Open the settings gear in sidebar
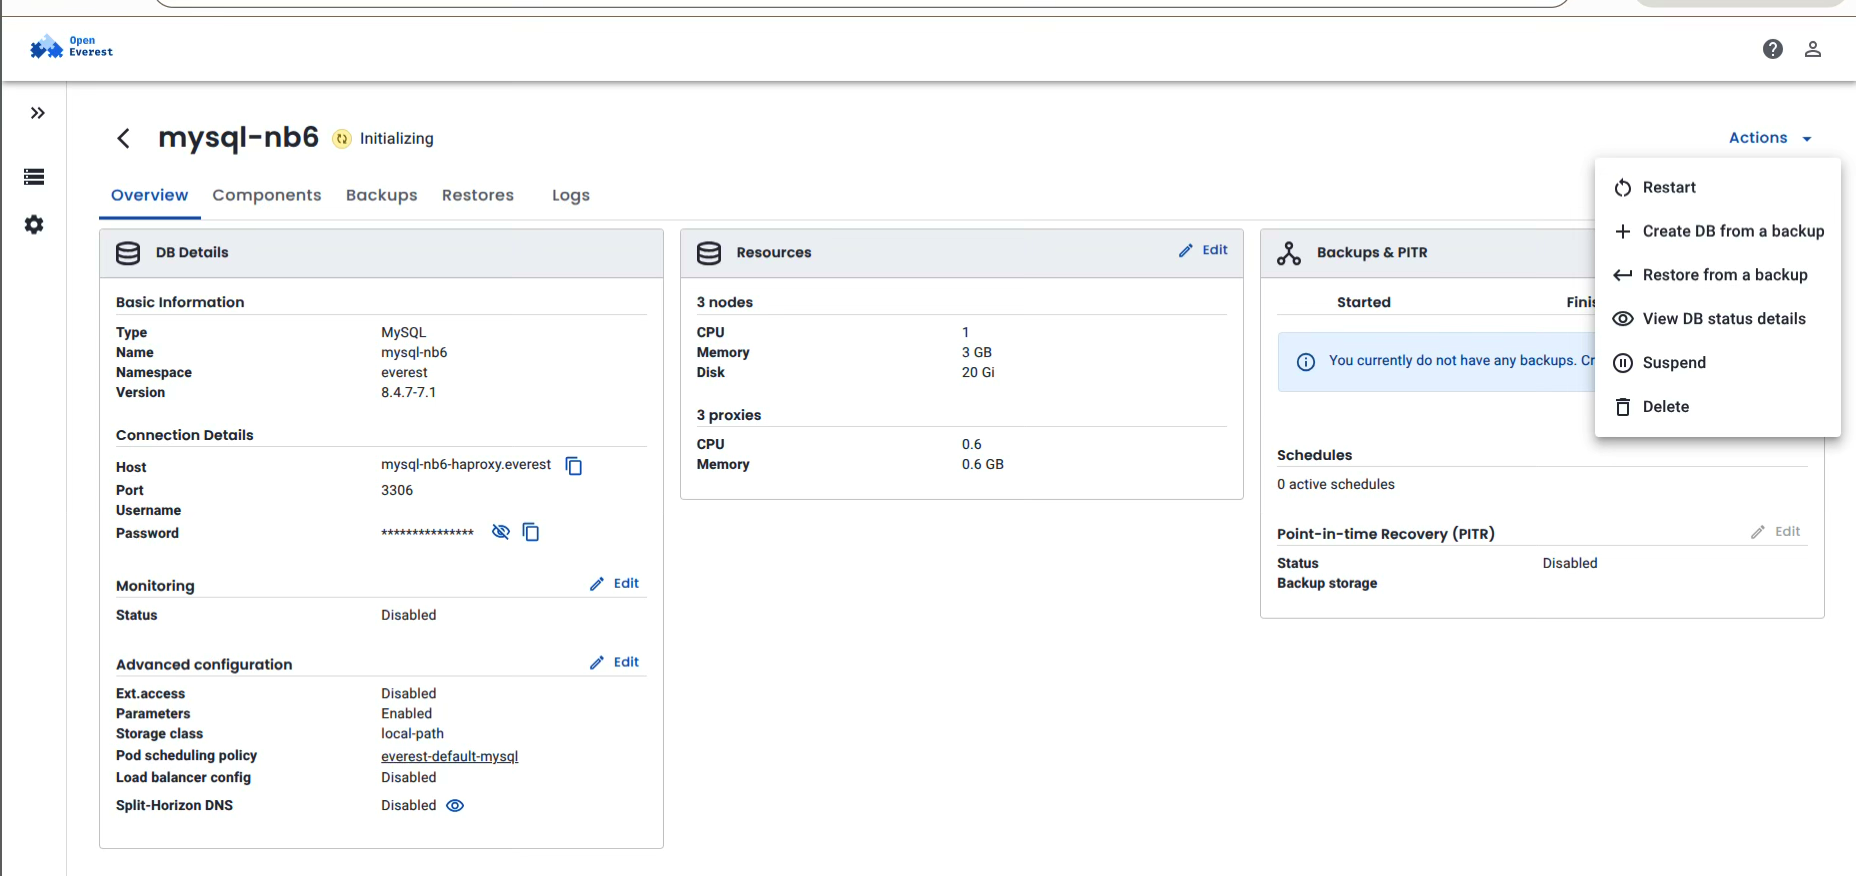 [x=34, y=225]
